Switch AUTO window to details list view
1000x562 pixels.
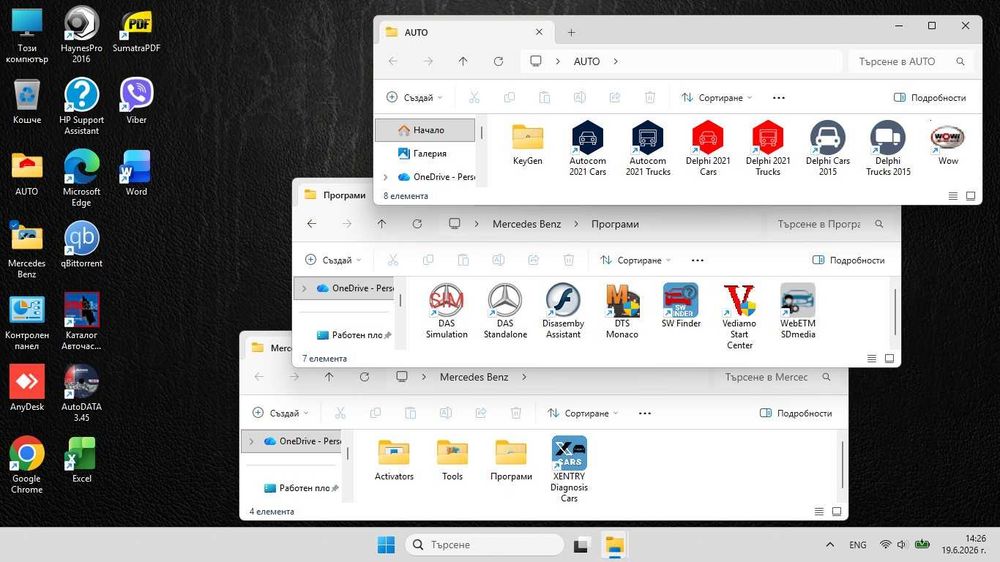tap(953, 196)
